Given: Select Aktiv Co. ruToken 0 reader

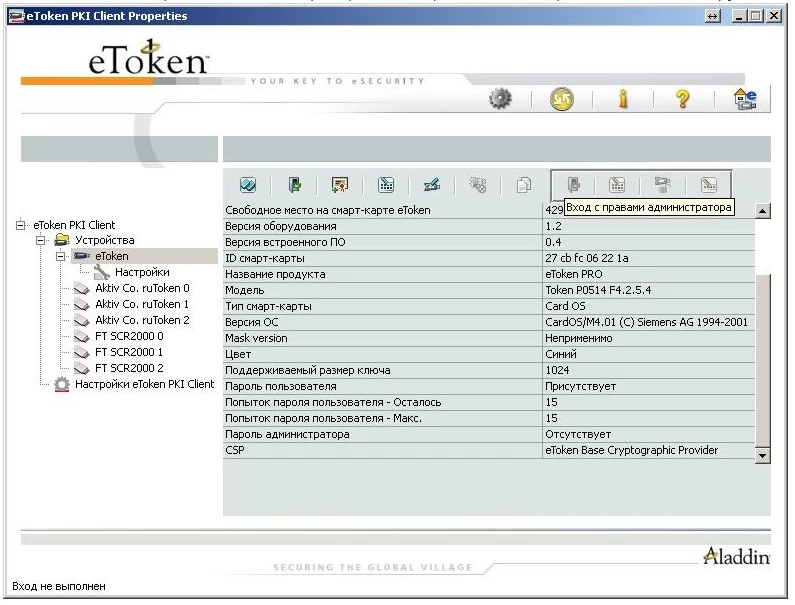Looking at the screenshot, I should point(141,288).
